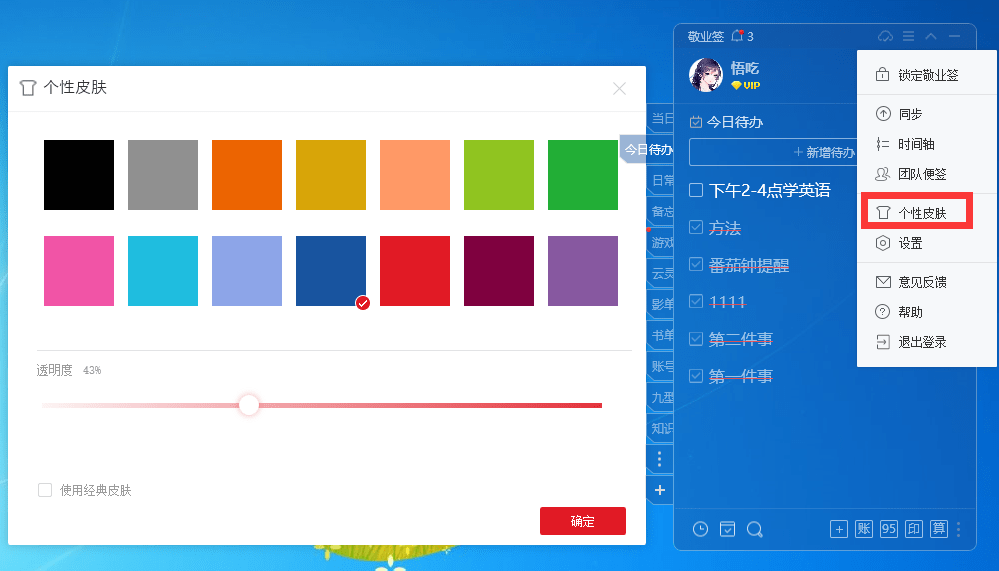Viewport: 999px width, 571px height.
Task: Click the yellow VIP badge
Action: (x=745, y=85)
